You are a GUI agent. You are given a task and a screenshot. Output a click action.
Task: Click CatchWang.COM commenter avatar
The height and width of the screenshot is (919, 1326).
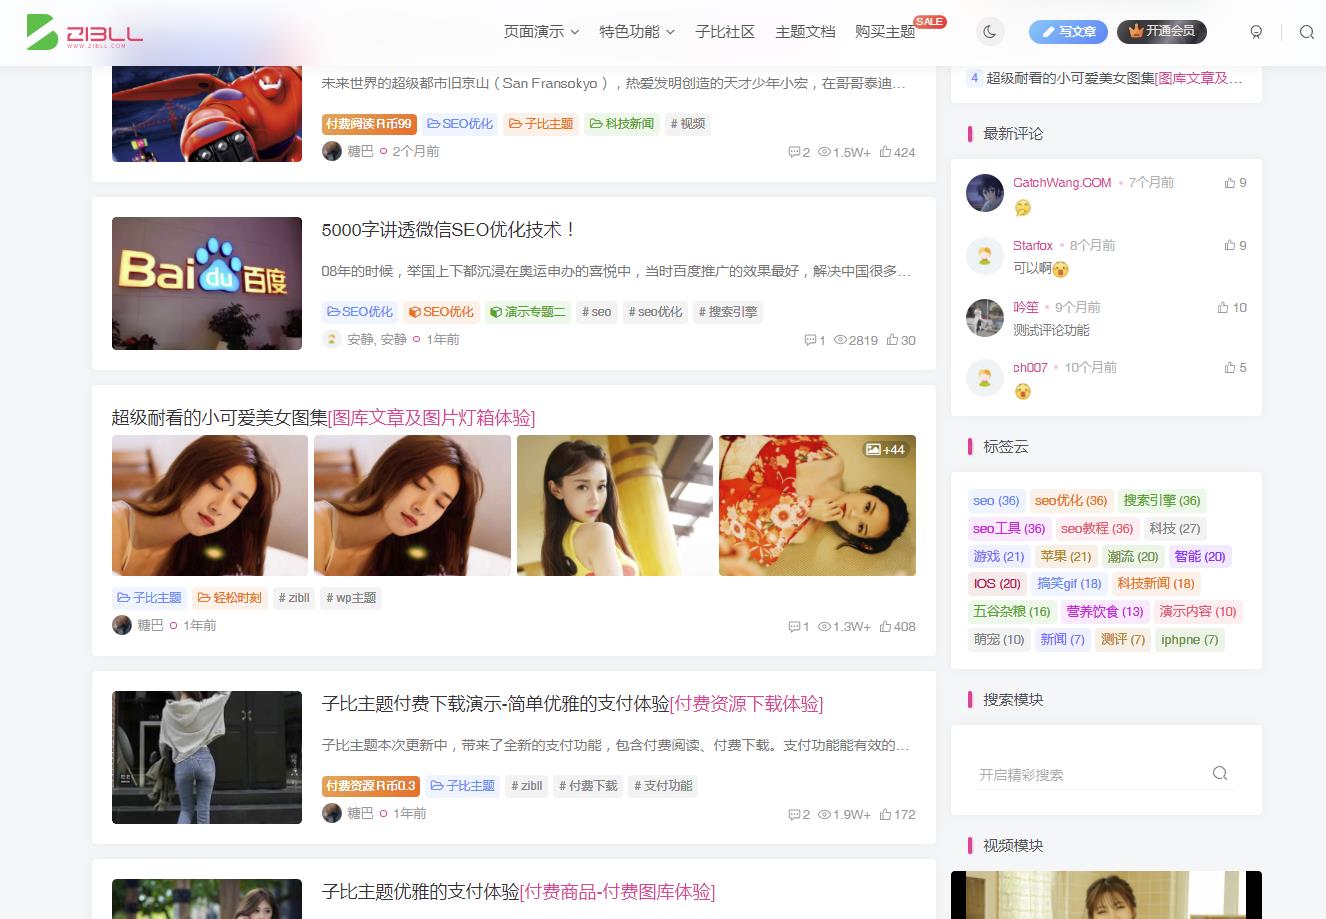(985, 193)
